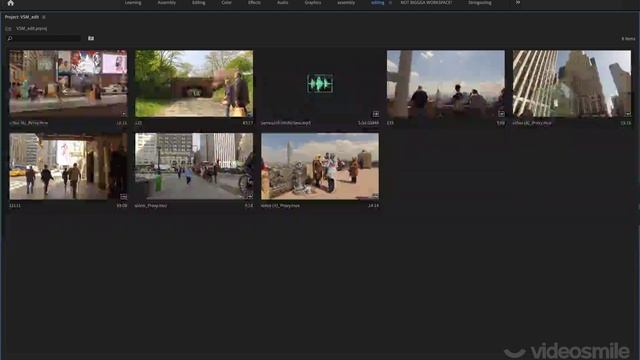Expand workspace overflow double-arrow menu
This screenshot has height=360, width=640.
[x=518, y=2]
